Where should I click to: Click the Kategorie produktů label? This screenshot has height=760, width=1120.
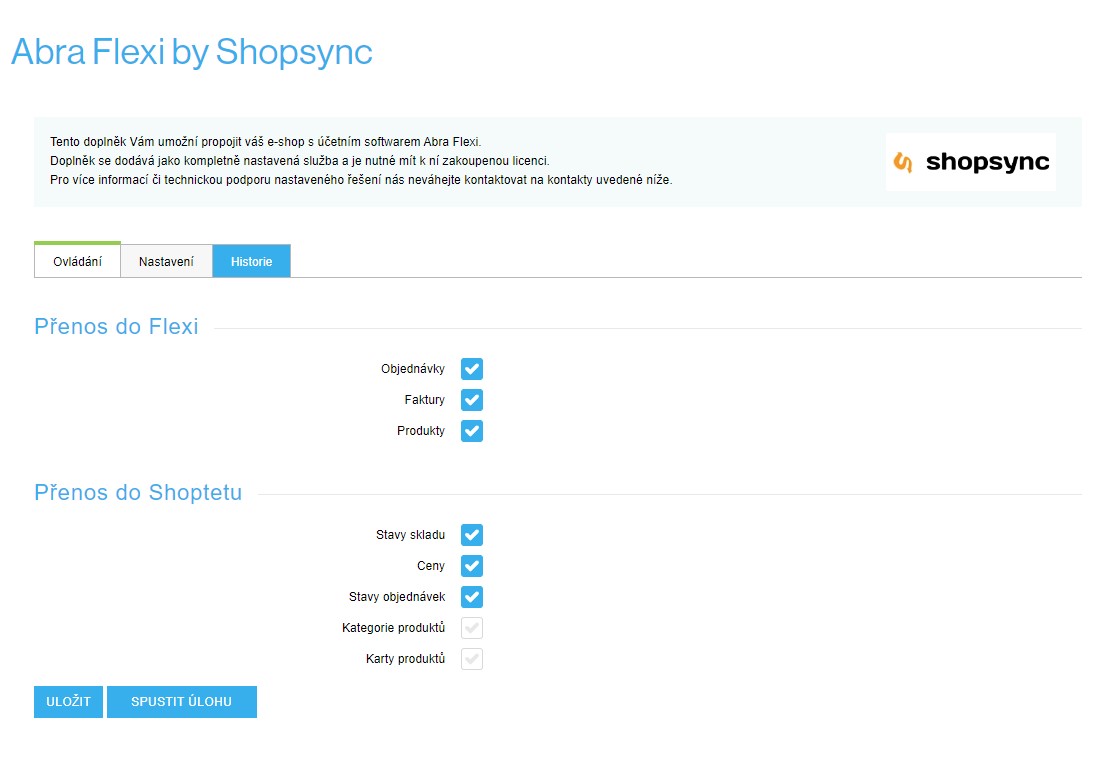pos(394,628)
